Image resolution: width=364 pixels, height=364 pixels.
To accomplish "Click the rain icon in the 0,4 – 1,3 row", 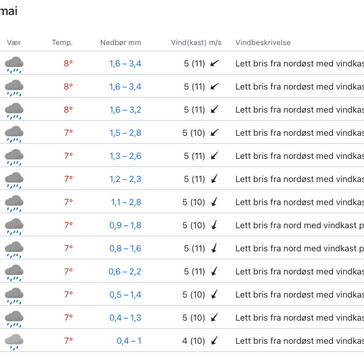I will pos(14,319).
